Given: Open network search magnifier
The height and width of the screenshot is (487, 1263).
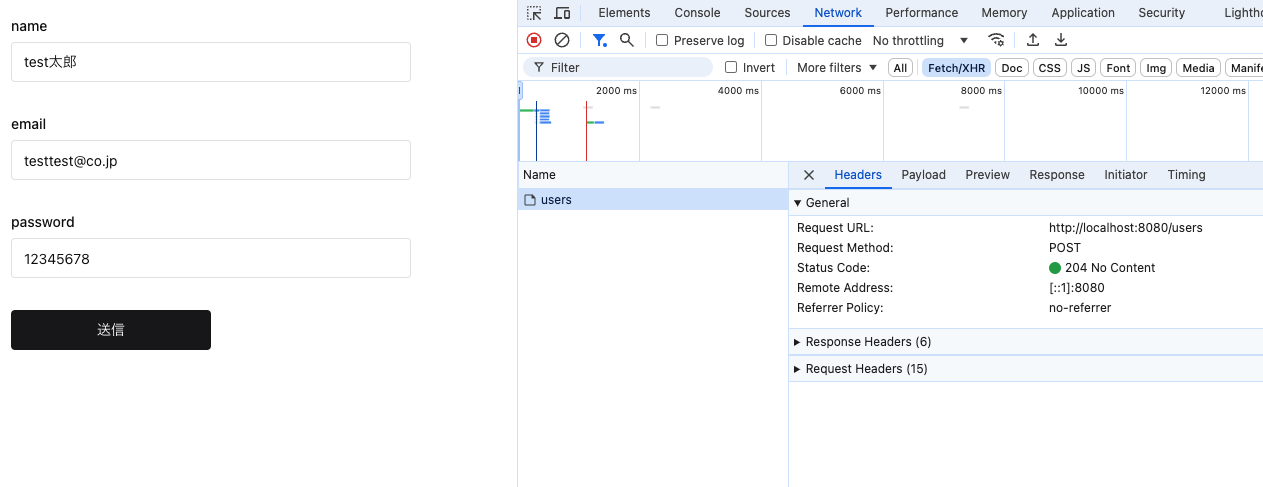Looking at the screenshot, I should [627, 40].
